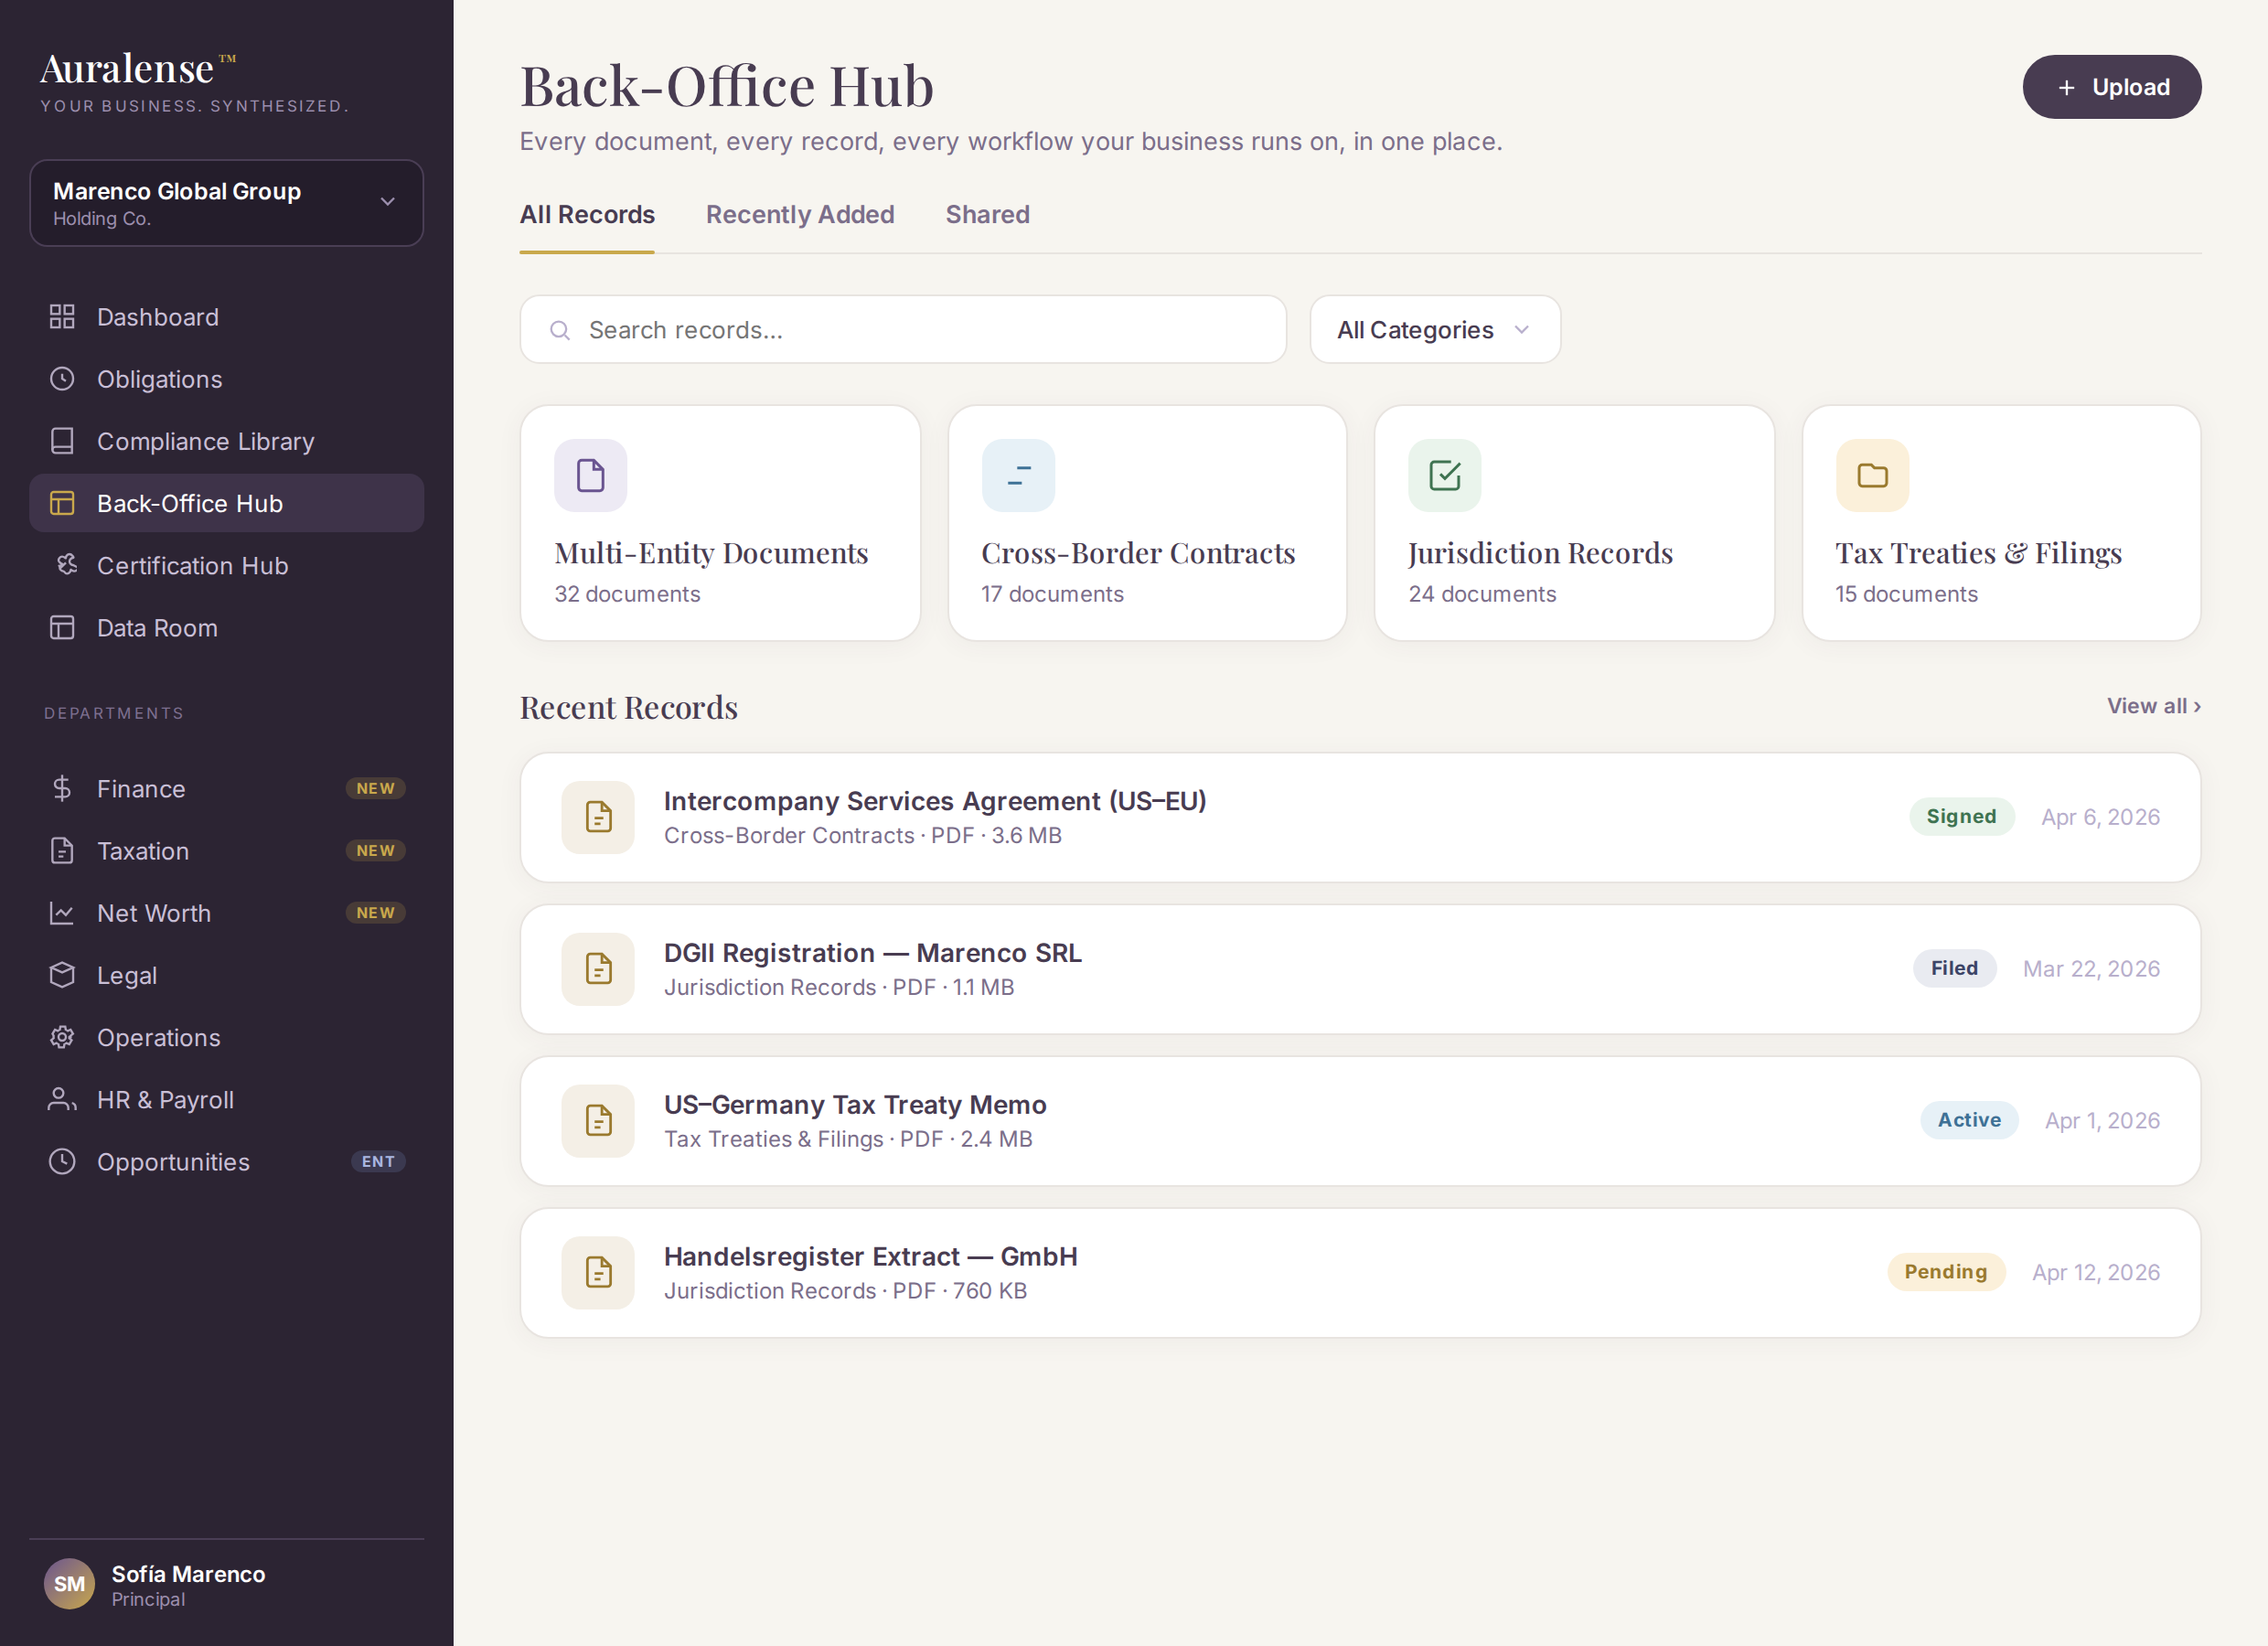
Task: Go to Dashboard in sidebar
Action: coord(227,317)
